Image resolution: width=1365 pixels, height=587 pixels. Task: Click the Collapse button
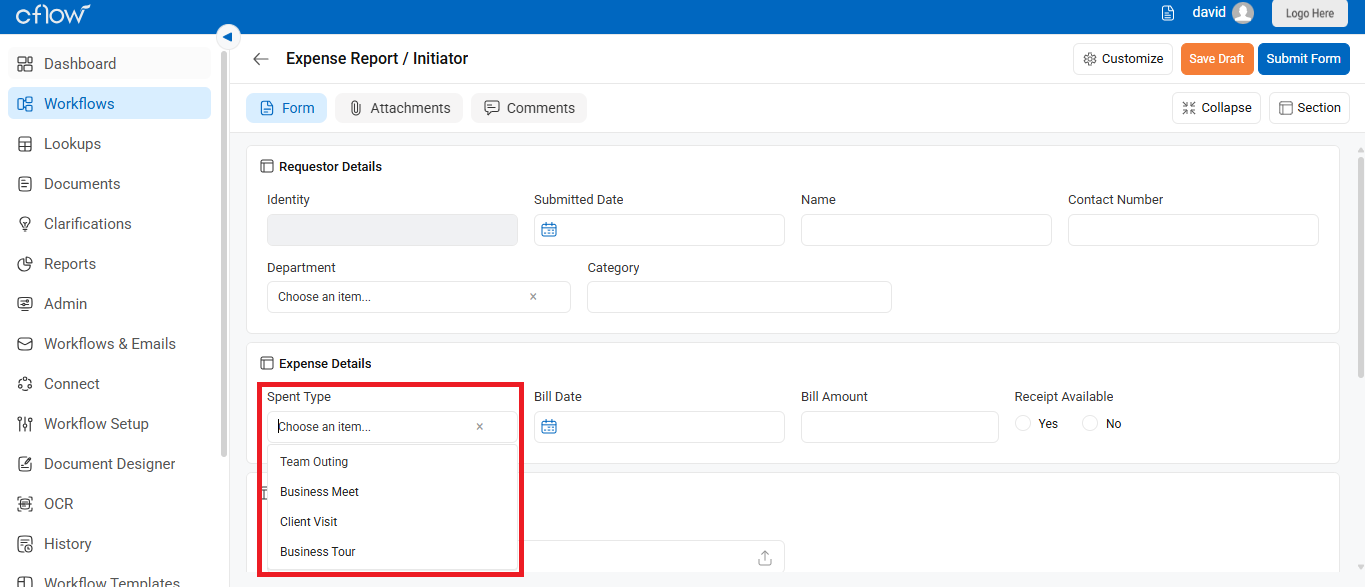click(x=1216, y=108)
